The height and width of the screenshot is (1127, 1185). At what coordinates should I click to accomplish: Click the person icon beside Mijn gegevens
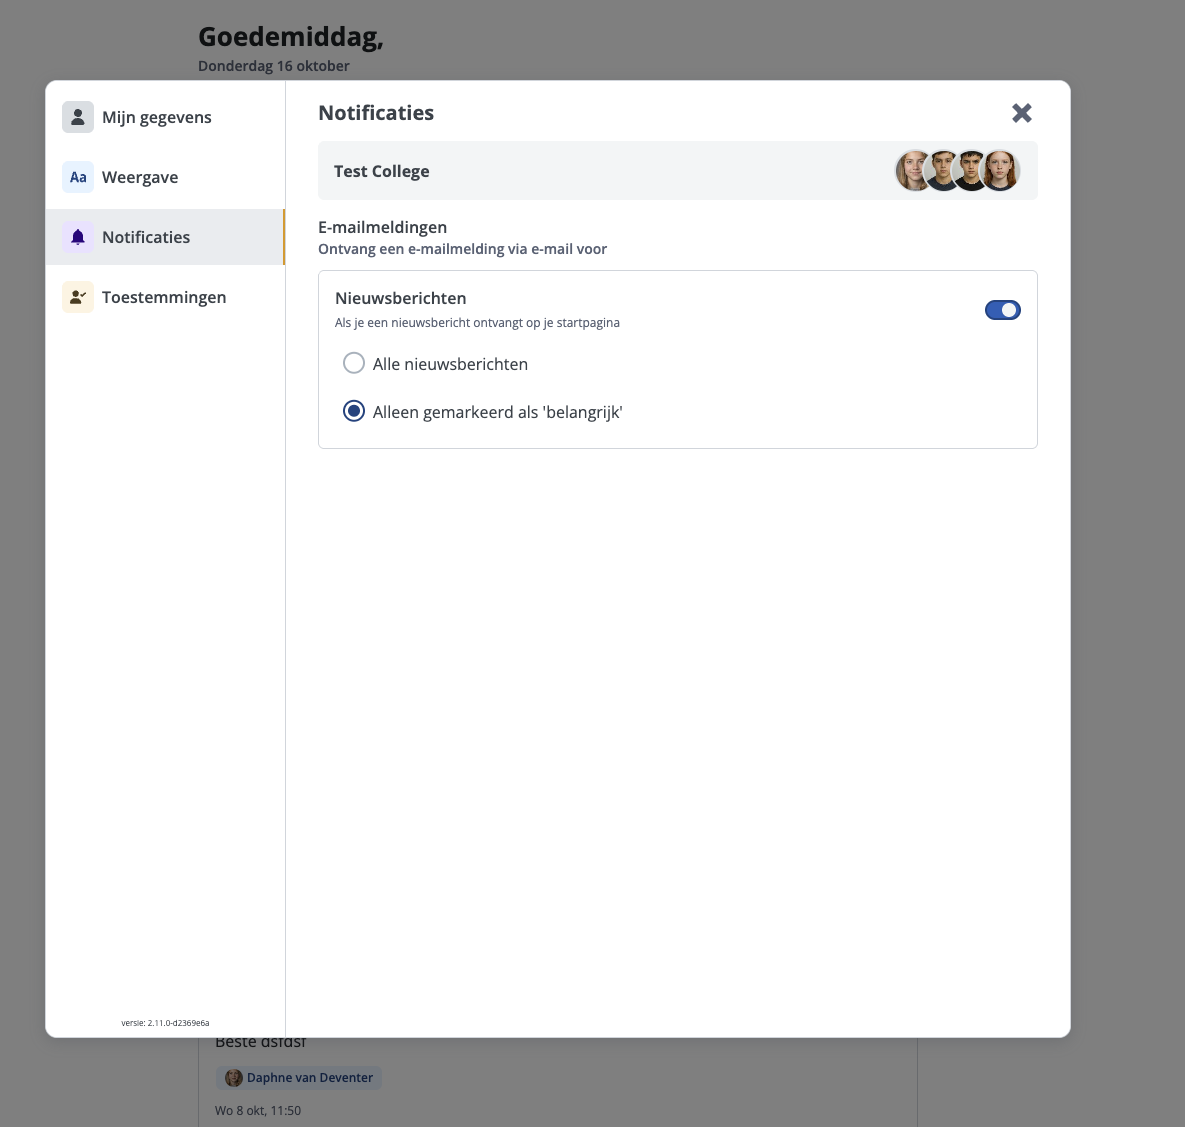[x=78, y=117]
